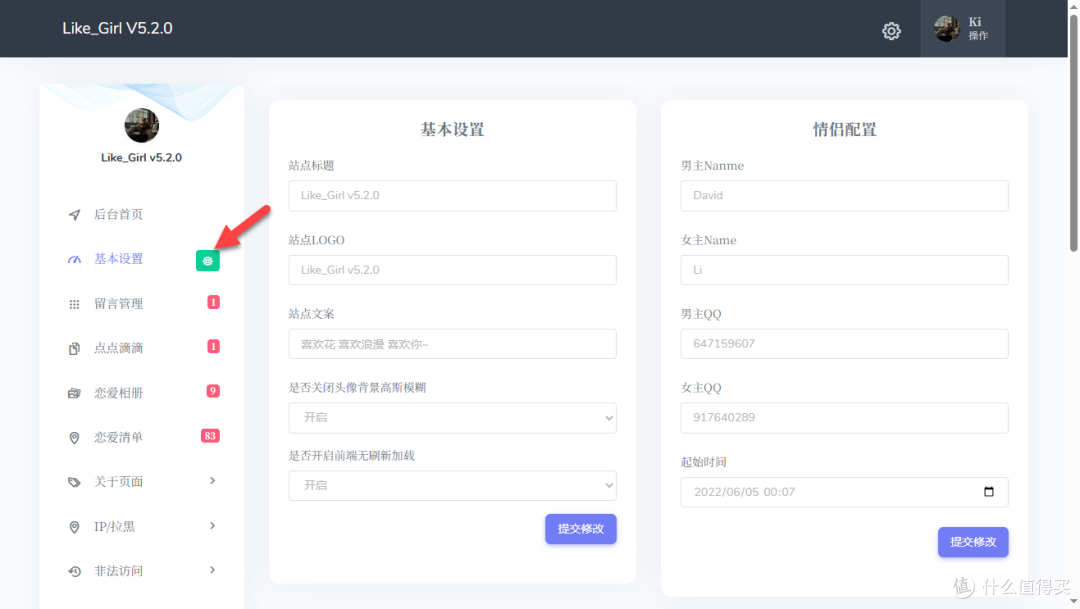Click the red badge 83 on 恋爱清单
Image resolution: width=1080 pixels, height=609 pixels.
(210, 436)
